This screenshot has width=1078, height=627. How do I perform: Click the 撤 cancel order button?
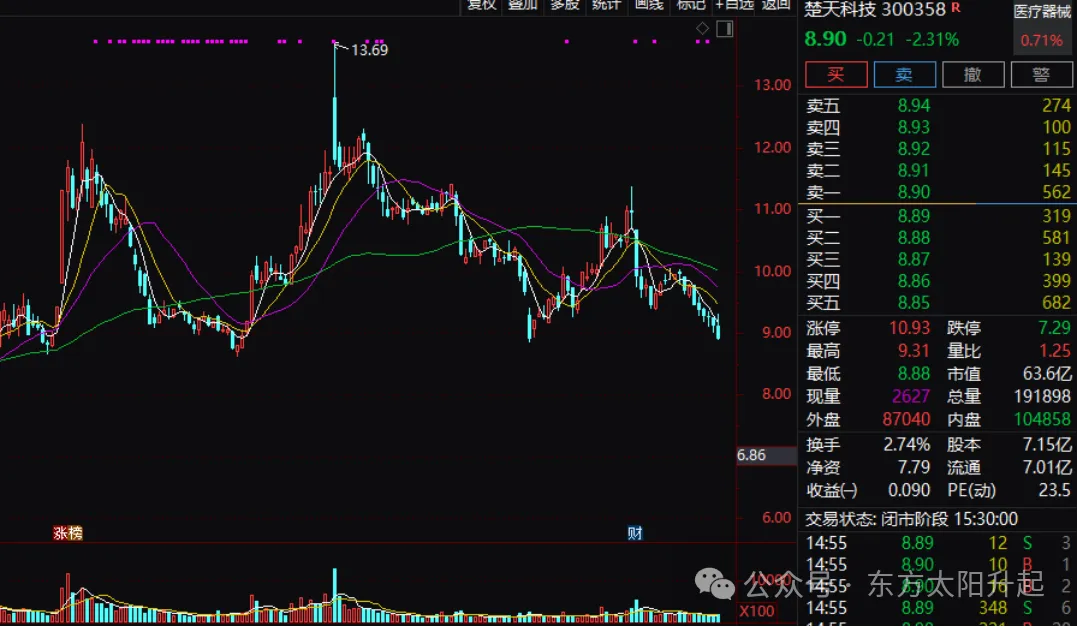[x=973, y=74]
